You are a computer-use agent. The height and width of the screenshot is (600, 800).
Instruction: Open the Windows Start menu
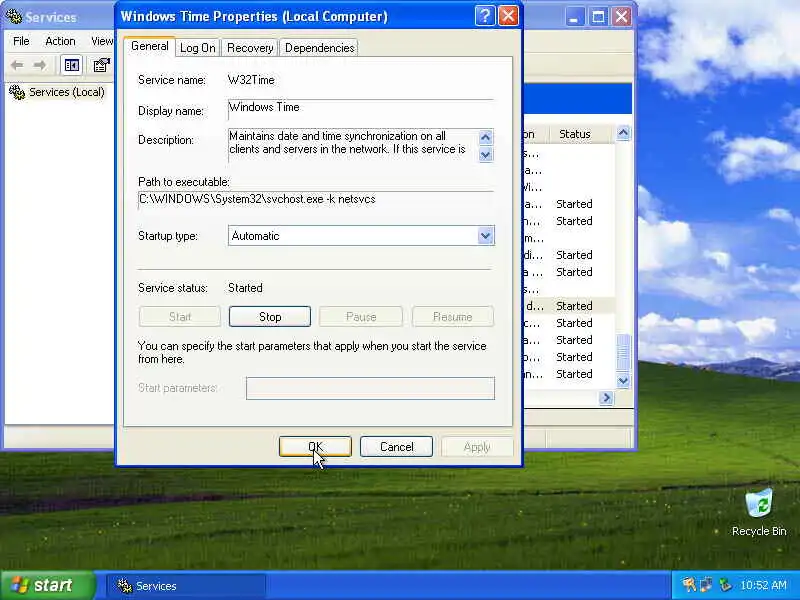tap(47, 585)
